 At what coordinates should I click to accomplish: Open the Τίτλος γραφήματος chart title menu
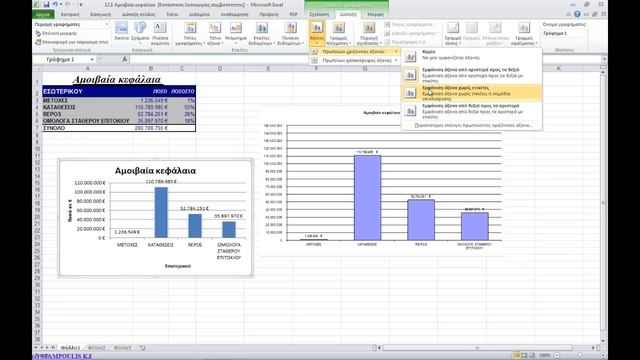point(190,33)
